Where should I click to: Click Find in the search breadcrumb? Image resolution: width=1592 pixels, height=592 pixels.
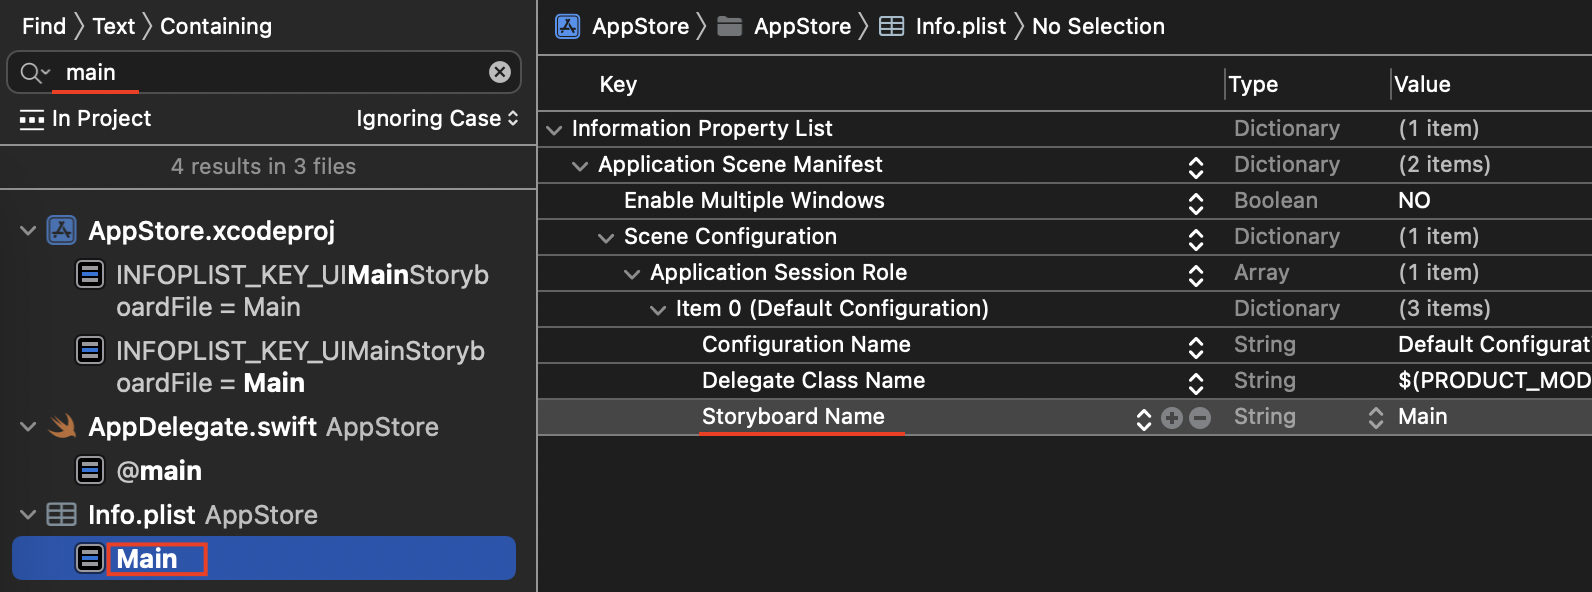click(44, 26)
